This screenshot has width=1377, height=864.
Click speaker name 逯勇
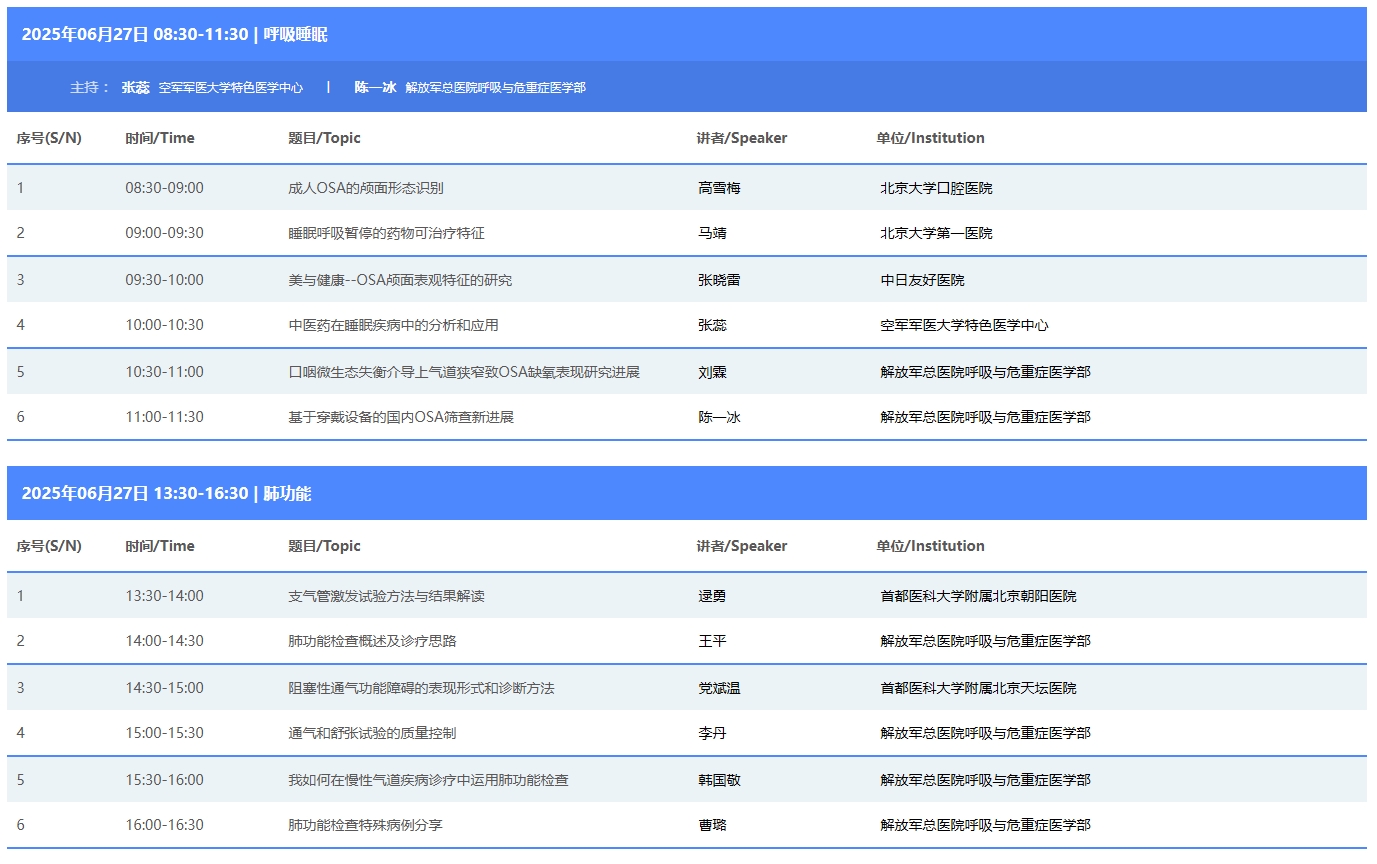(x=712, y=596)
